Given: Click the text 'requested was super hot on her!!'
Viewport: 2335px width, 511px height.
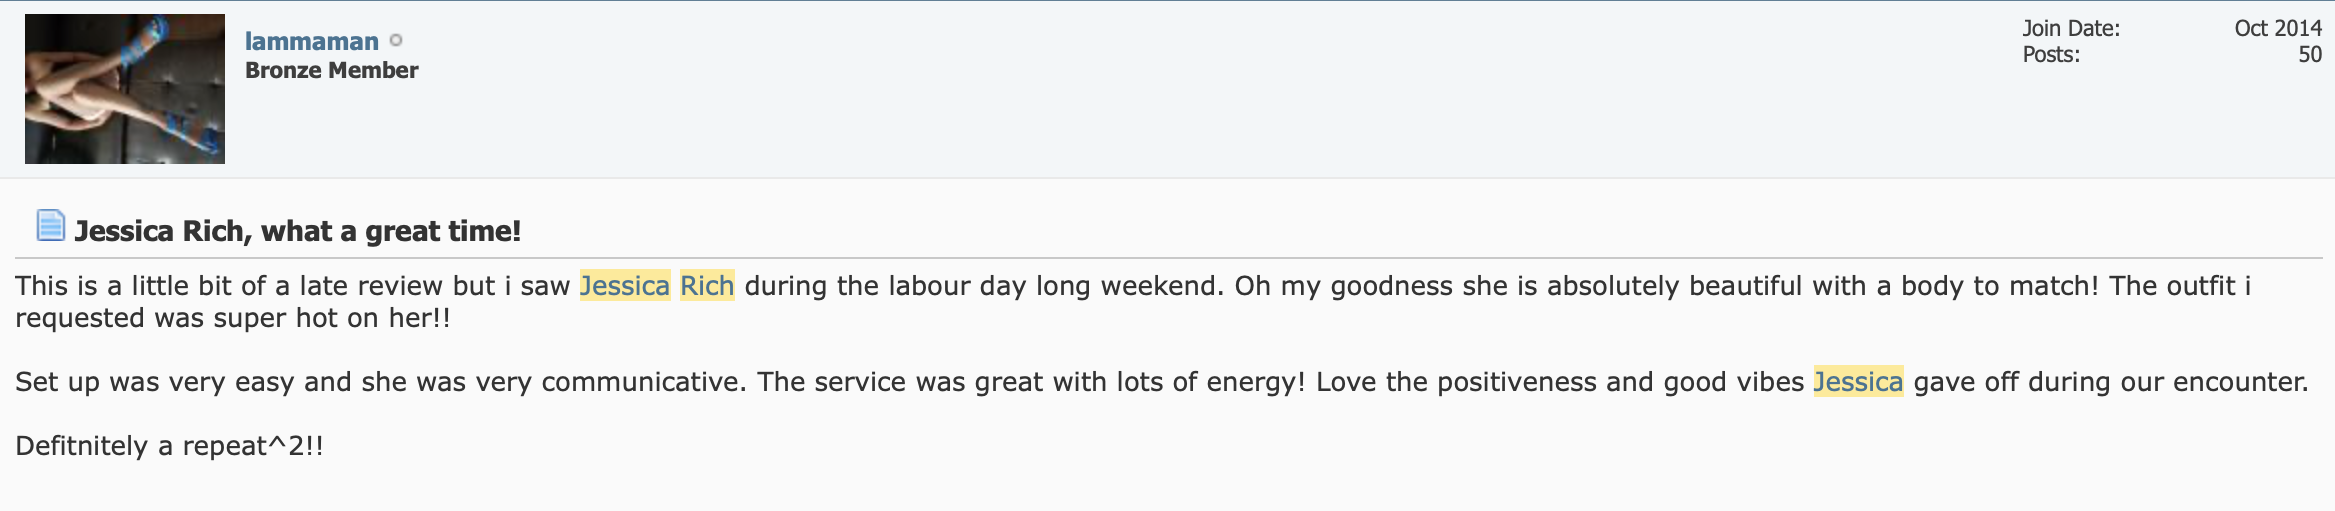Looking at the screenshot, I should (233, 318).
